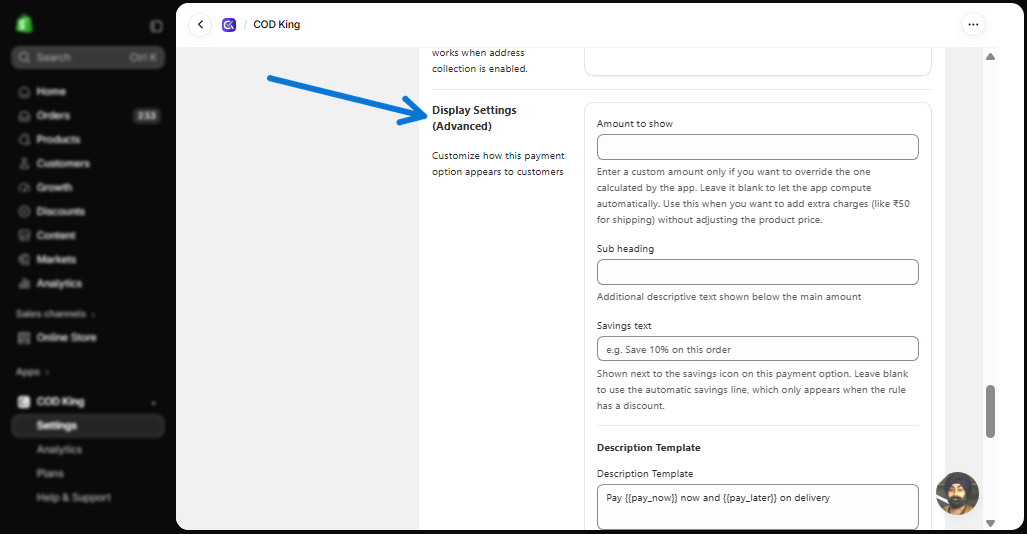Open the three-dots more menu
The width and height of the screenshot is (1027, 534).
pyautogui.click(x=973, y=25)
